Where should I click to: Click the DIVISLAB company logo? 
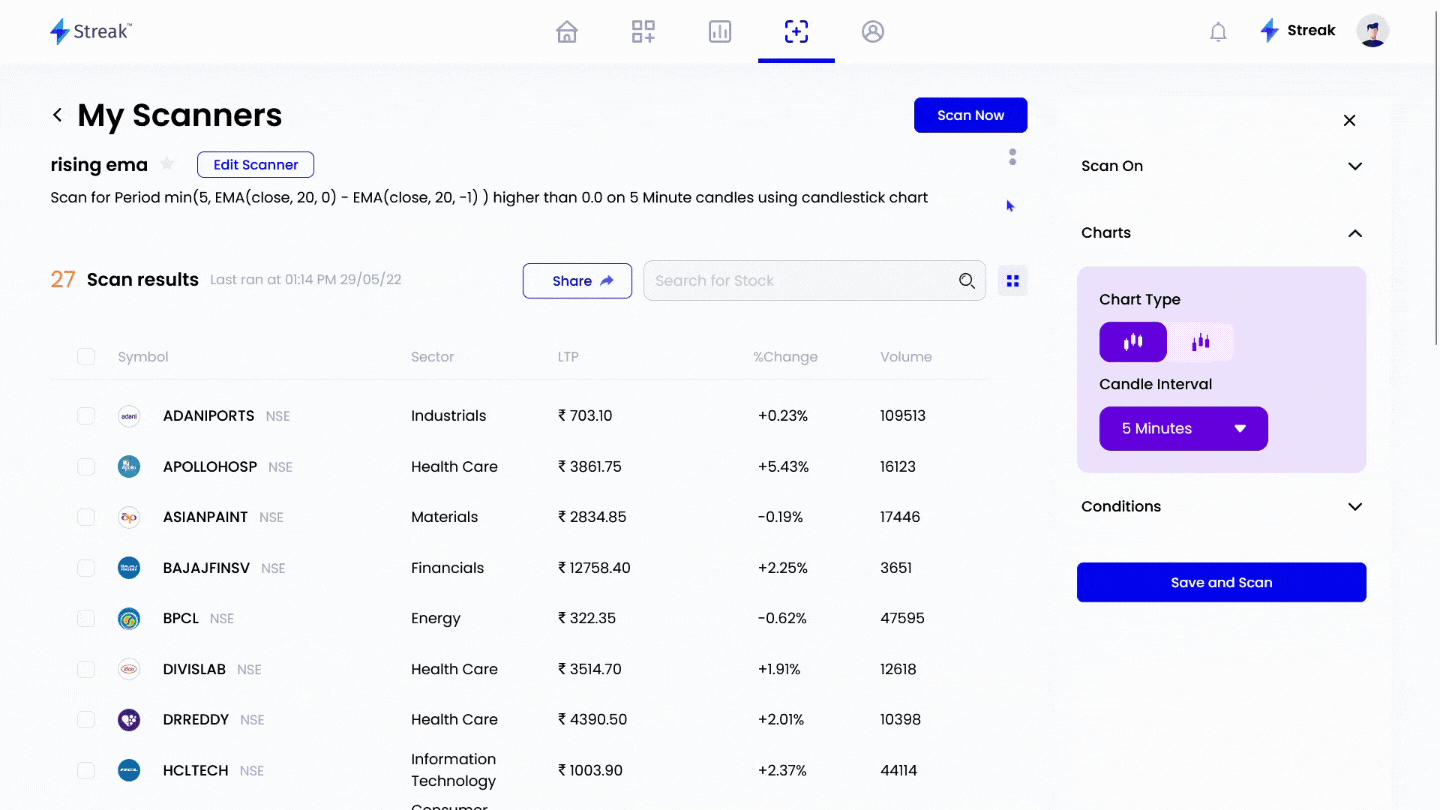pos(129,669)
